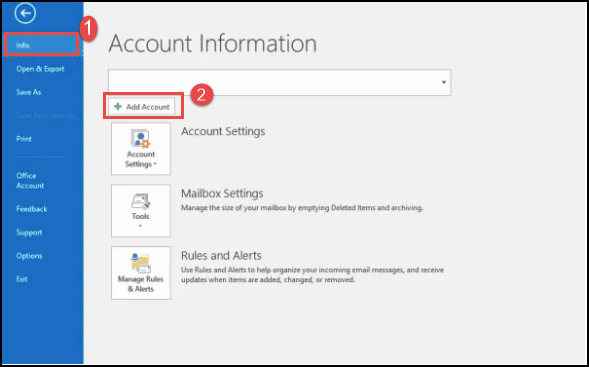Click the rules description about incoming email
This screenshot has width=589, height=367.
(x=313, y=275)
